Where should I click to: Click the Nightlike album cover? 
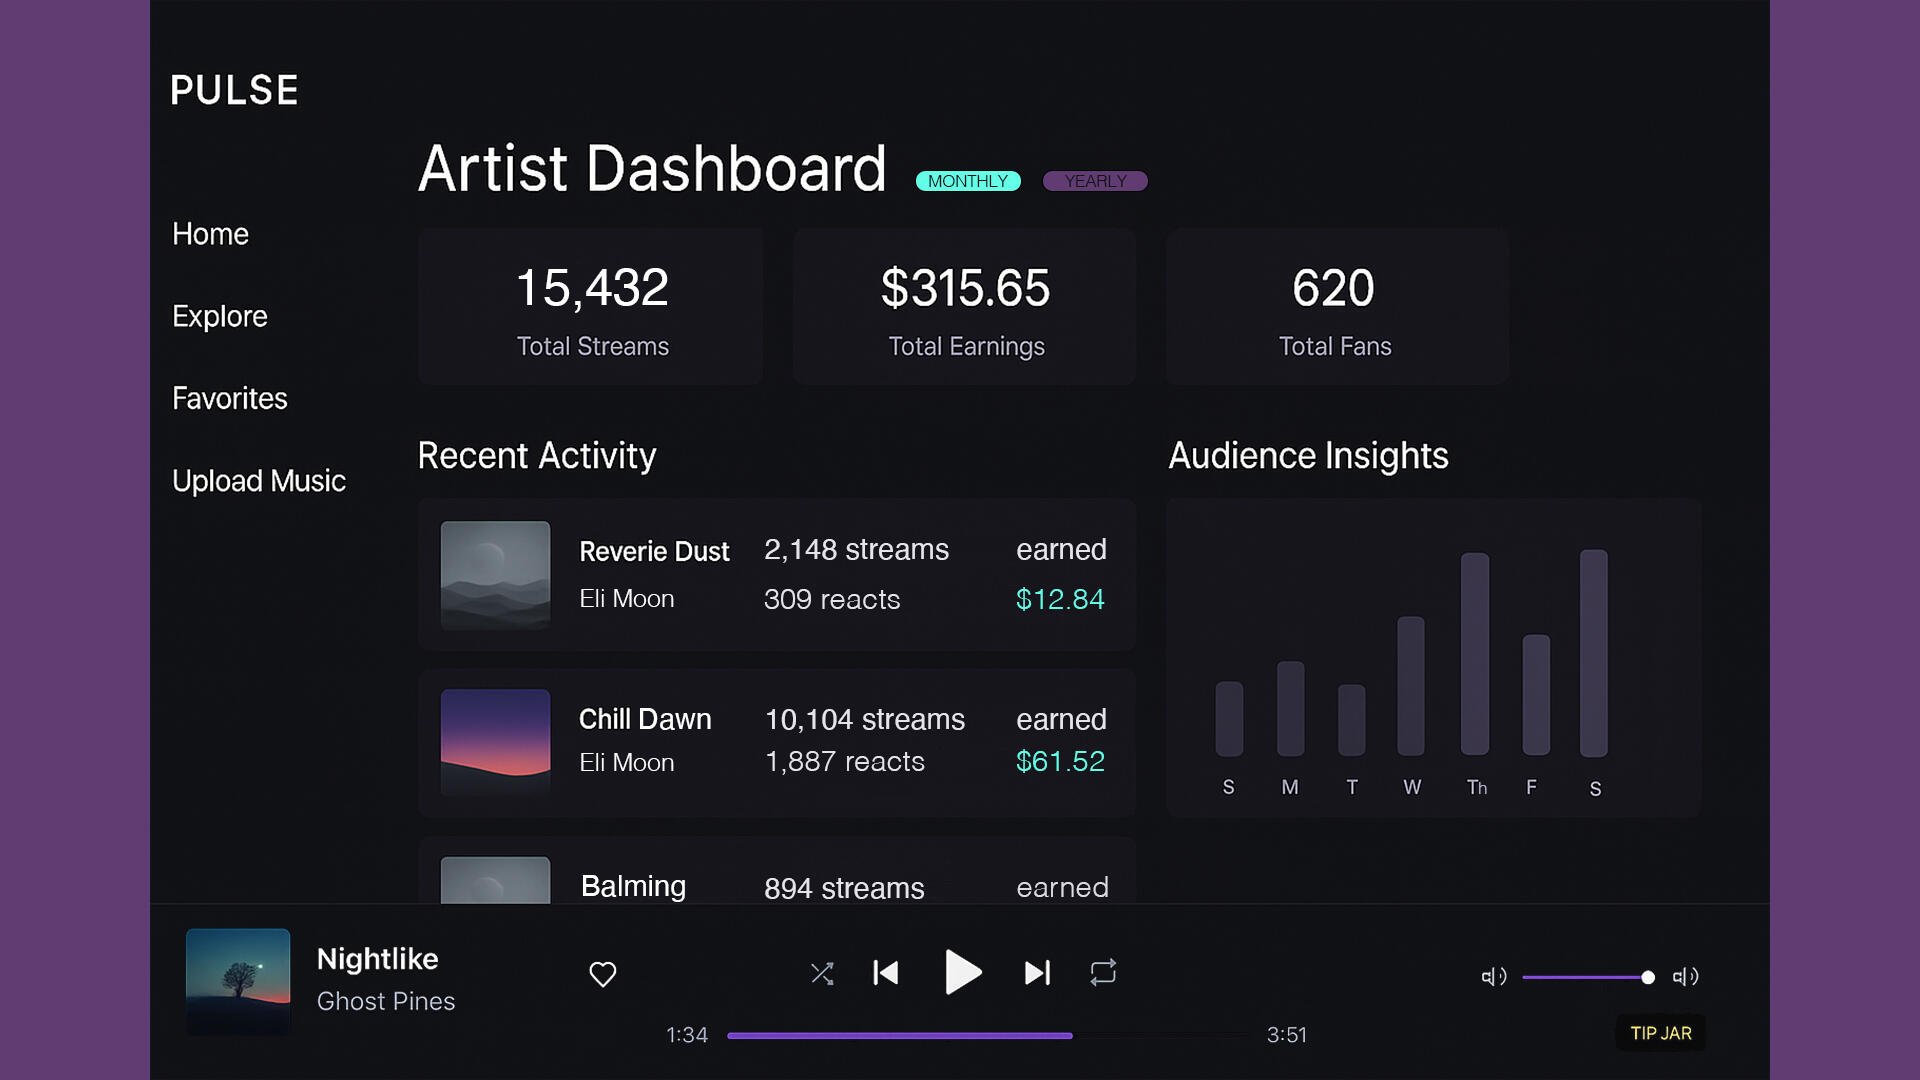point(238,981)
